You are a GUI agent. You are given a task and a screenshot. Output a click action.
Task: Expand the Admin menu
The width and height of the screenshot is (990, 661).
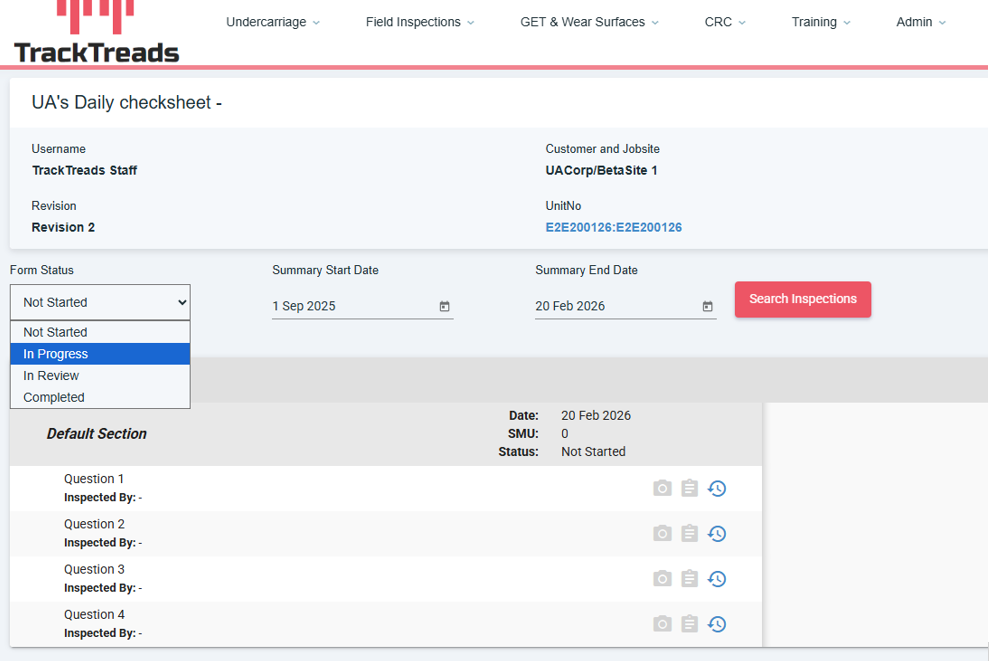920,22
